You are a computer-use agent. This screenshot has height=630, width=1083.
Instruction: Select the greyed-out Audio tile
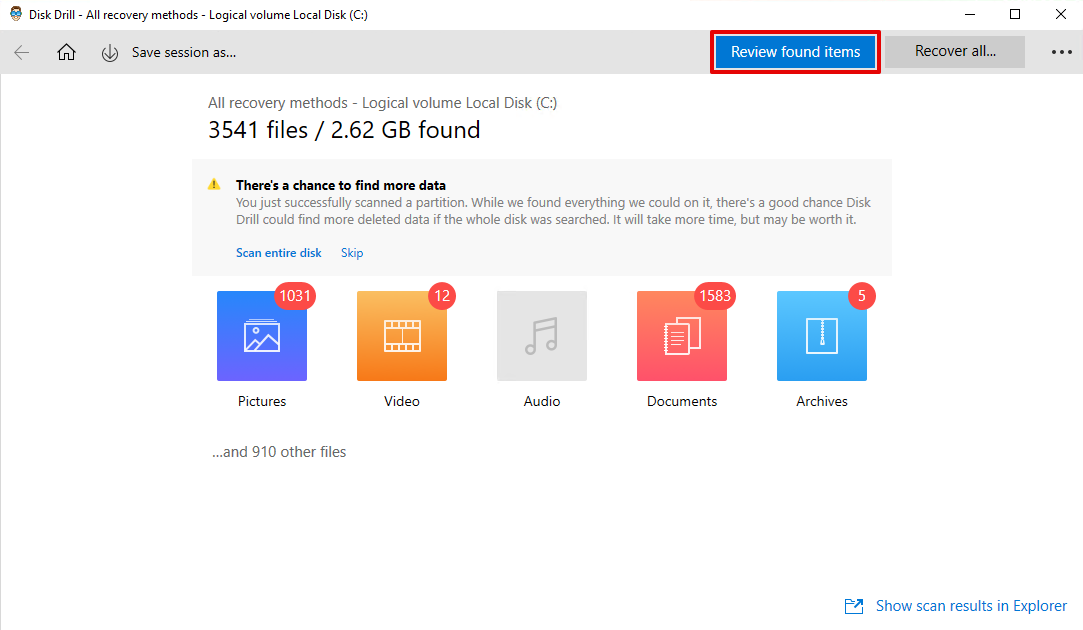(542, 336)
